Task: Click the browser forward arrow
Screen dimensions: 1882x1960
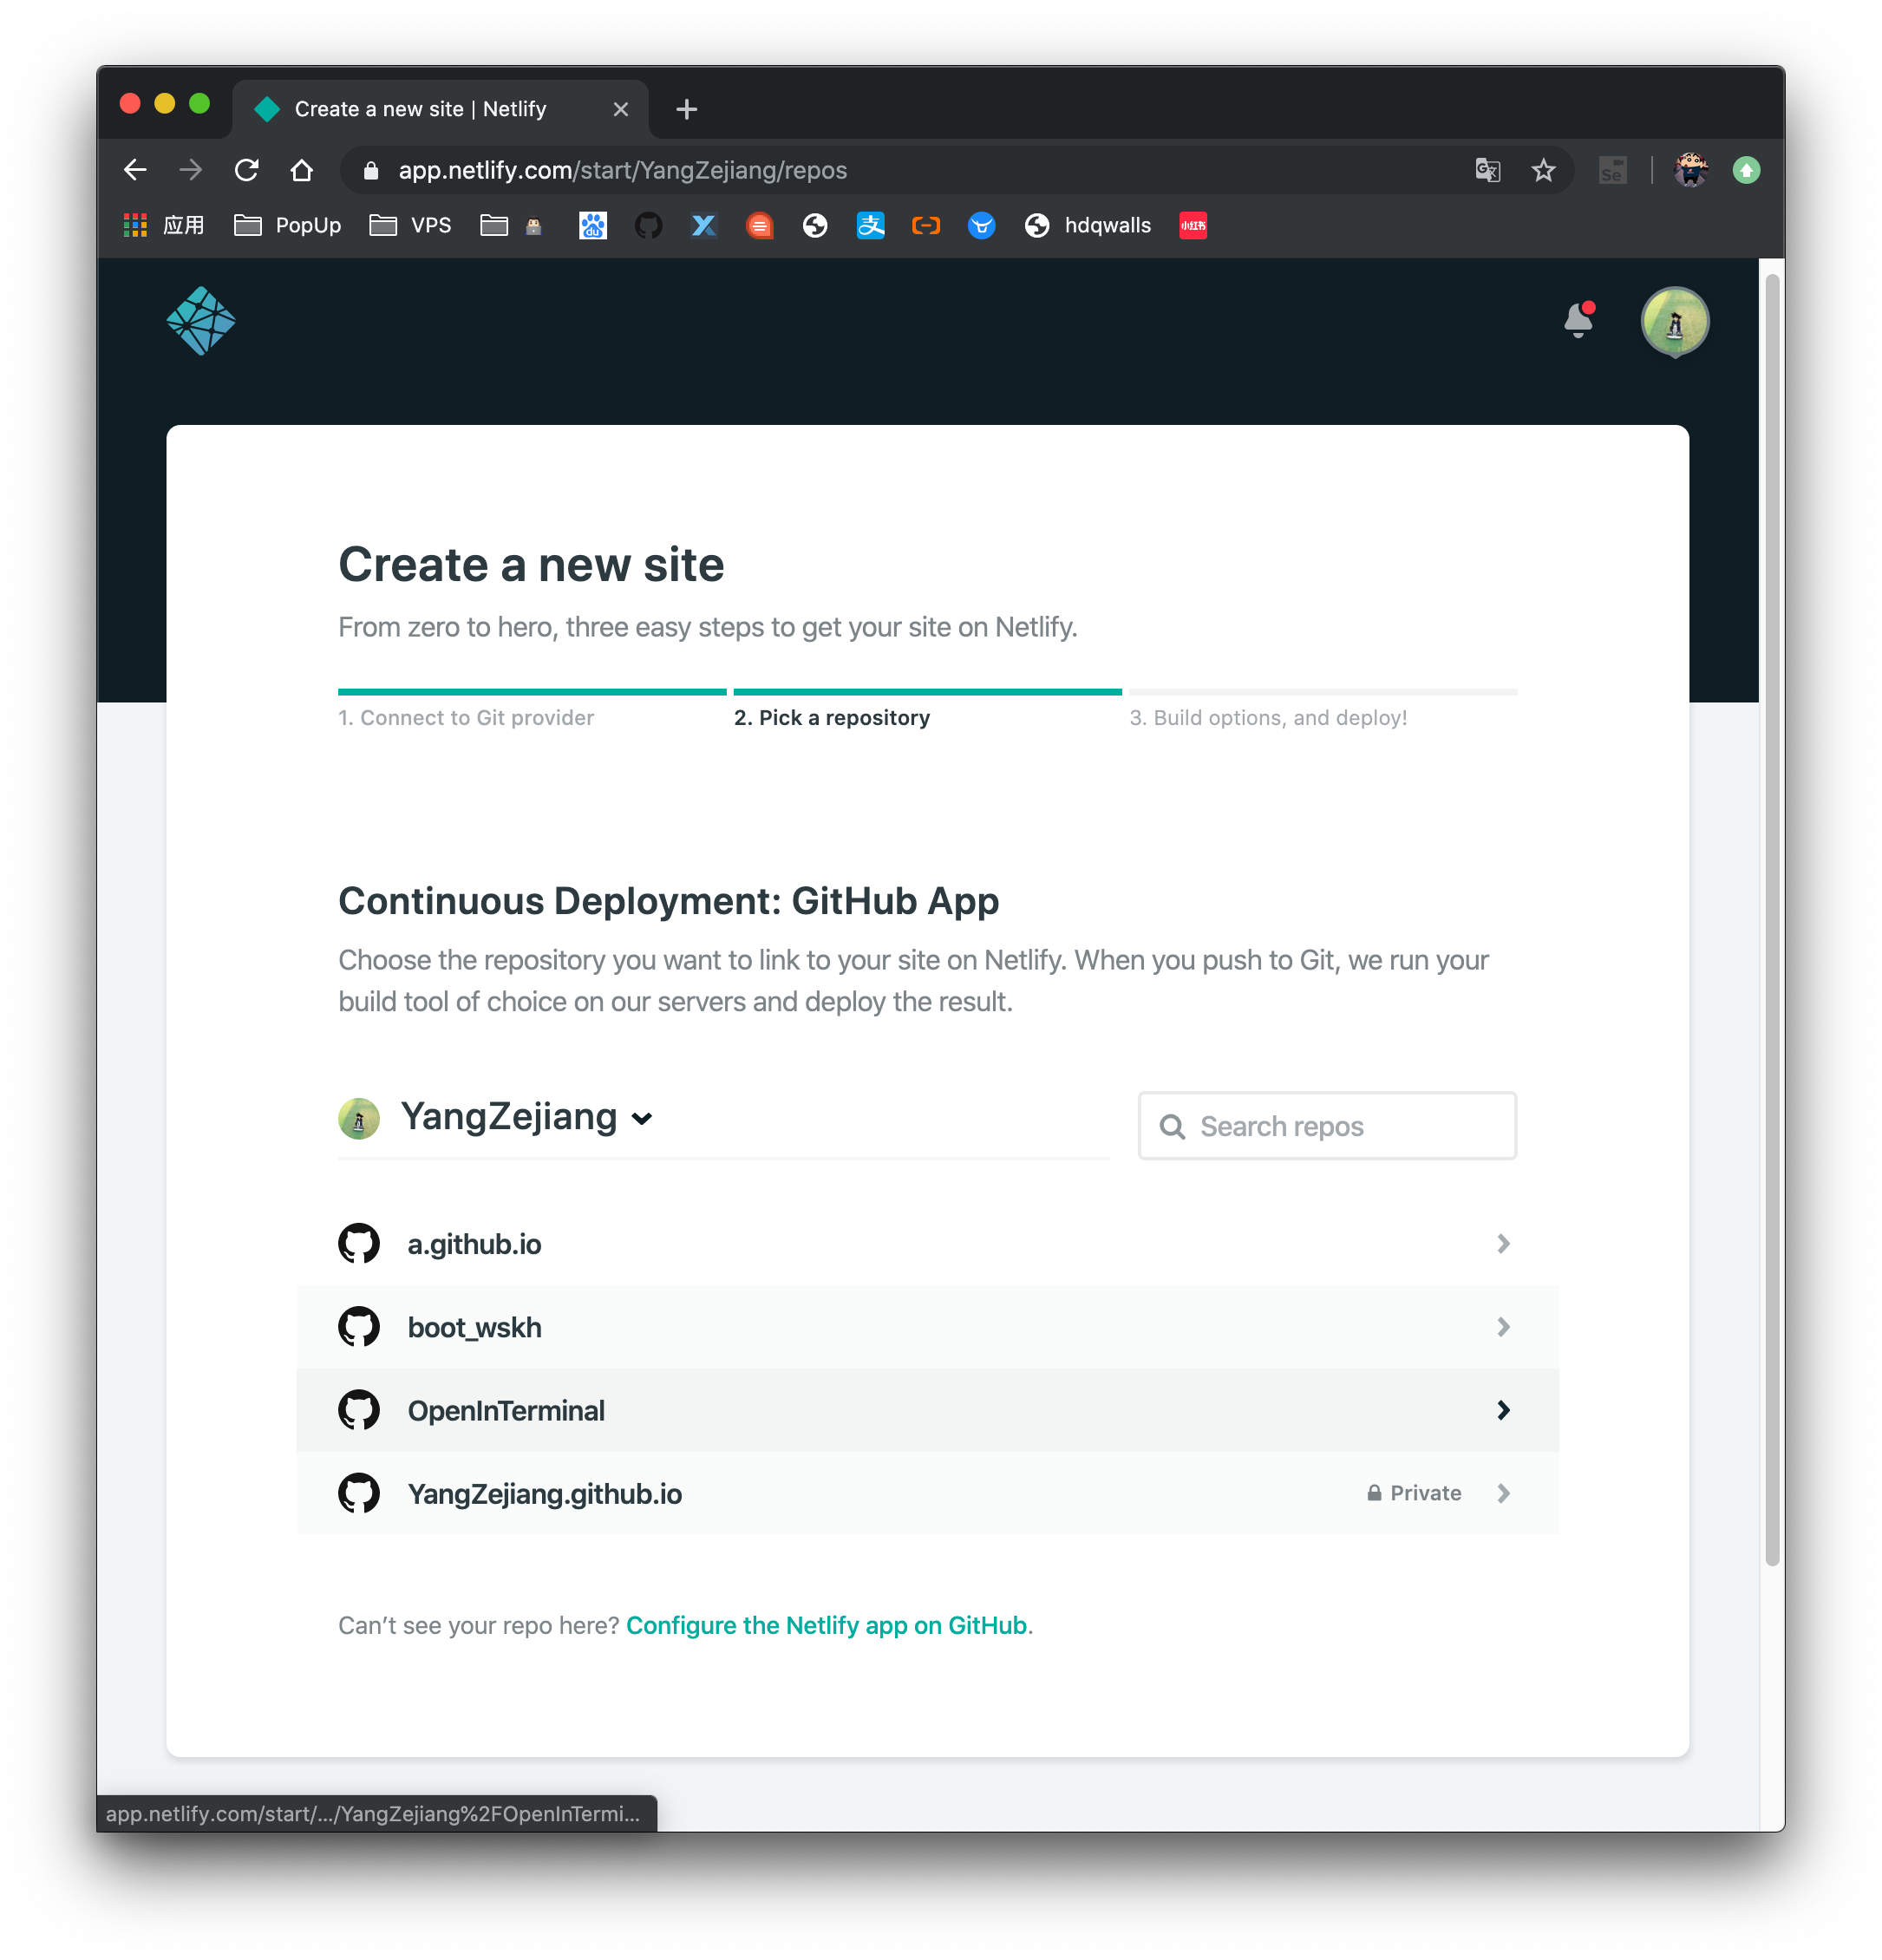Action: tap(190, 170)
